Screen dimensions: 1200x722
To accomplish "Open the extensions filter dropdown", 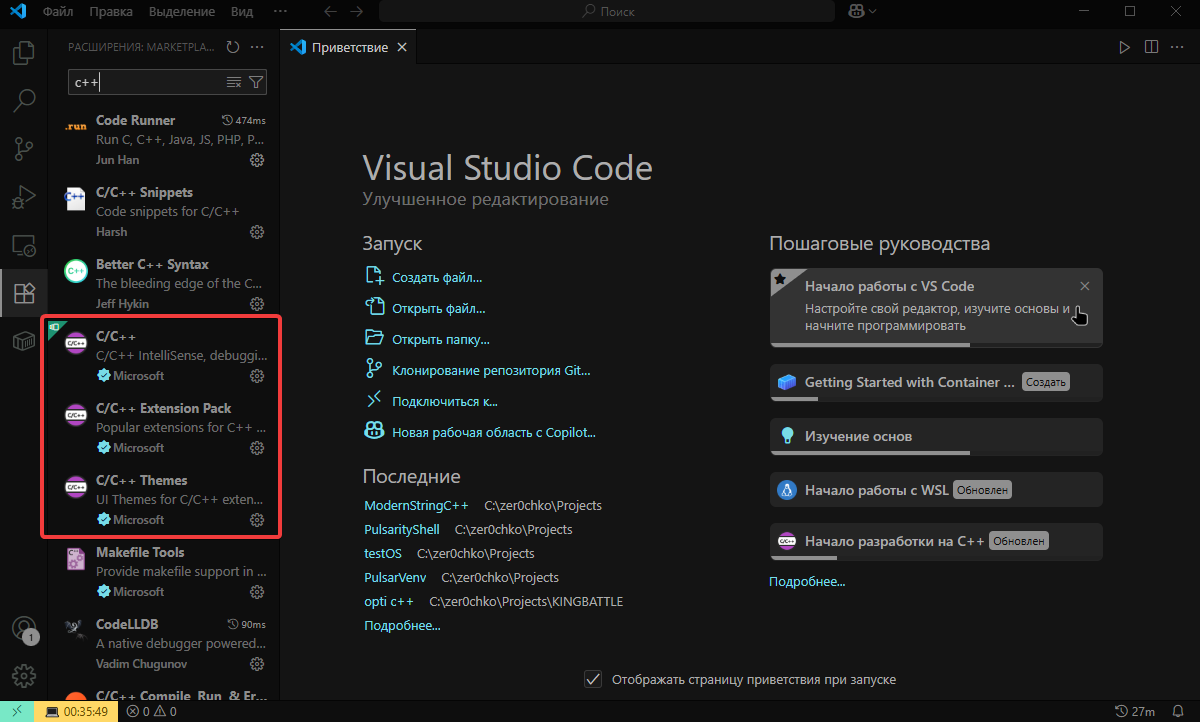I will [256, 82].
